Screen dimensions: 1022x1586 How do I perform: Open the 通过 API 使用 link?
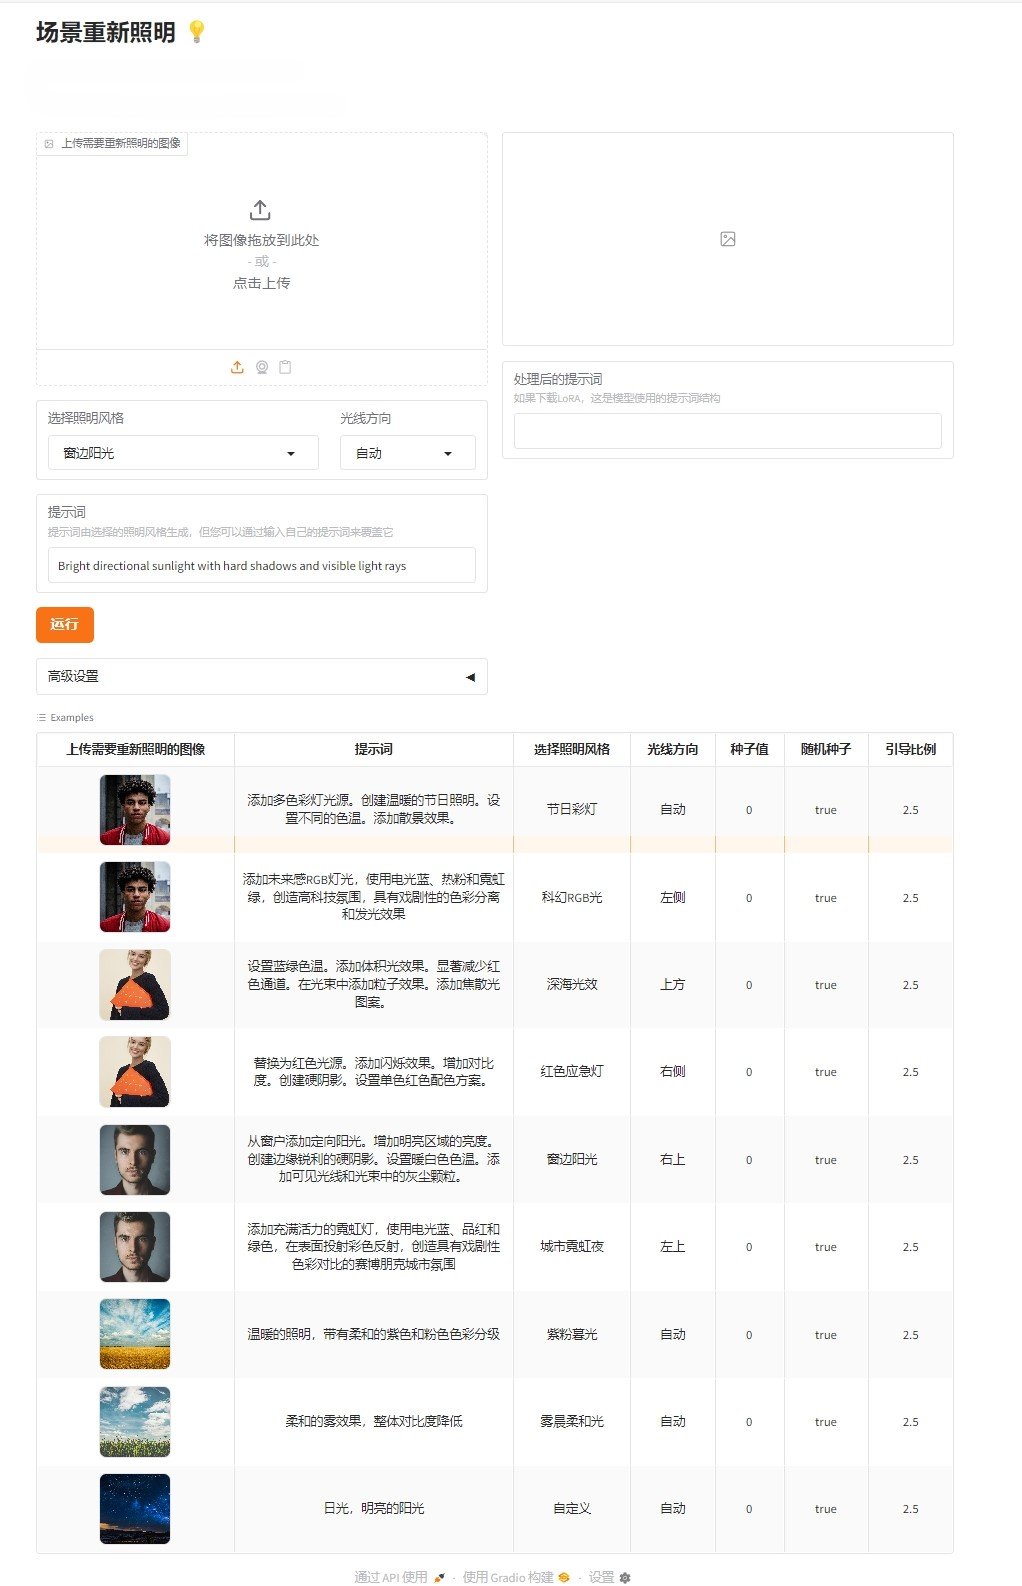click(x=399, y=1577)
